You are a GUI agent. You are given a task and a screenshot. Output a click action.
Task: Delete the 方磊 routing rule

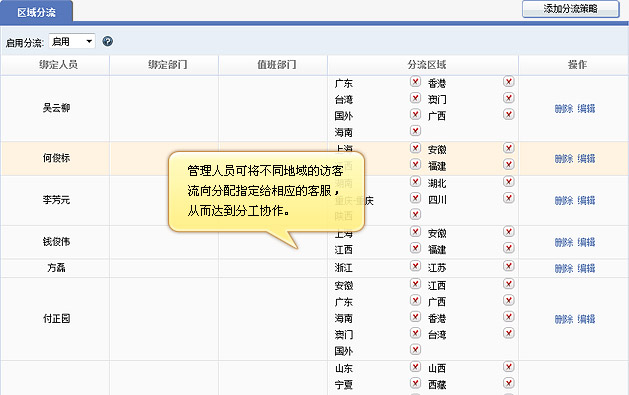[x=564, y=268]
